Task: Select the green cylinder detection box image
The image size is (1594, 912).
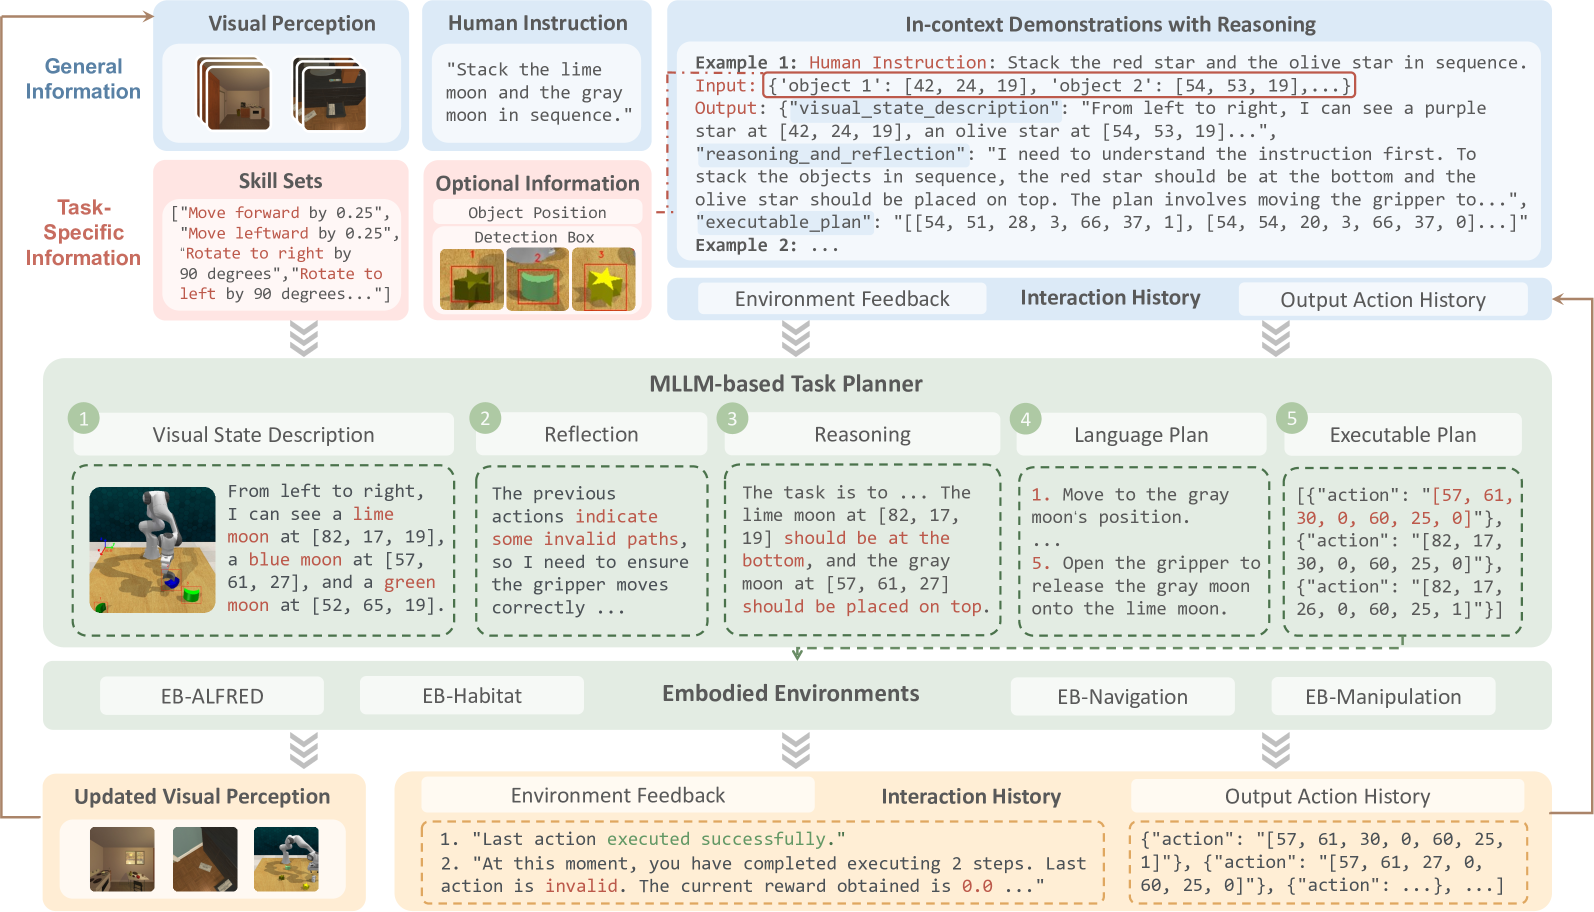Action: pyautogui.click(x=537, y=280)
